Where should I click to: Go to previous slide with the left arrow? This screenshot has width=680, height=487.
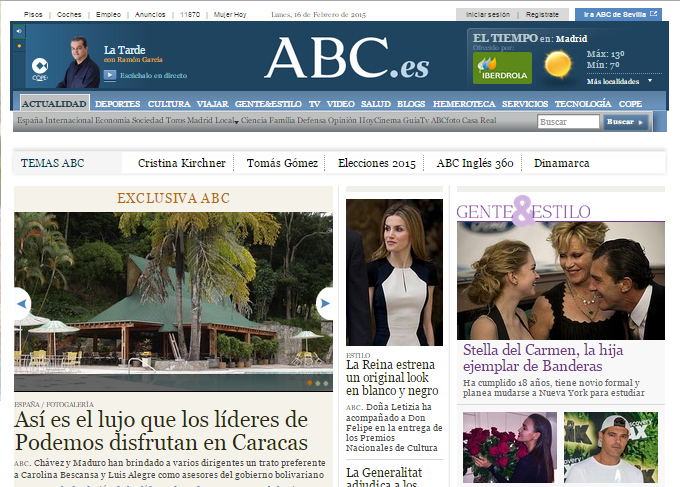[x=22, y=304]
